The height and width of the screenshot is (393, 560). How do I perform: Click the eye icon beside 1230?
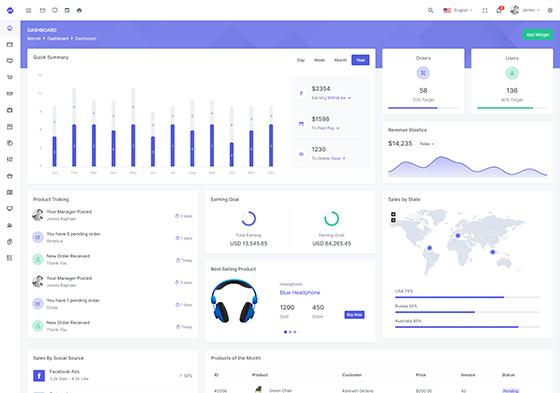coord(301,154)
